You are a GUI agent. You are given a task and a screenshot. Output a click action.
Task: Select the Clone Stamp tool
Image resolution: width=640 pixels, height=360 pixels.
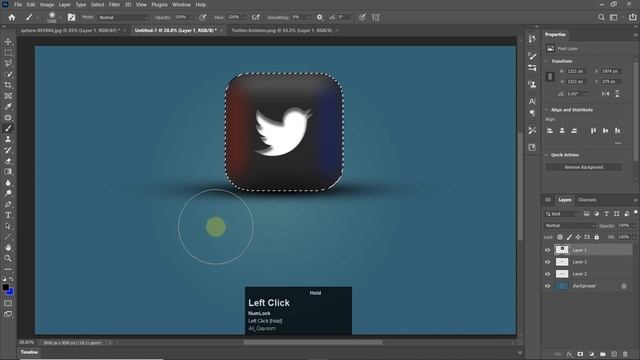(x=8, y=139)
